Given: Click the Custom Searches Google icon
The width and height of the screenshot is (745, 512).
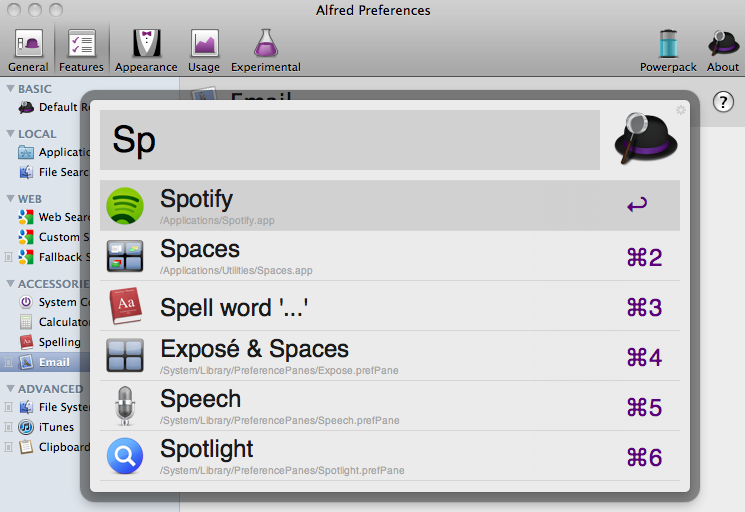Looking at the screenshot, I should (26, 237).
